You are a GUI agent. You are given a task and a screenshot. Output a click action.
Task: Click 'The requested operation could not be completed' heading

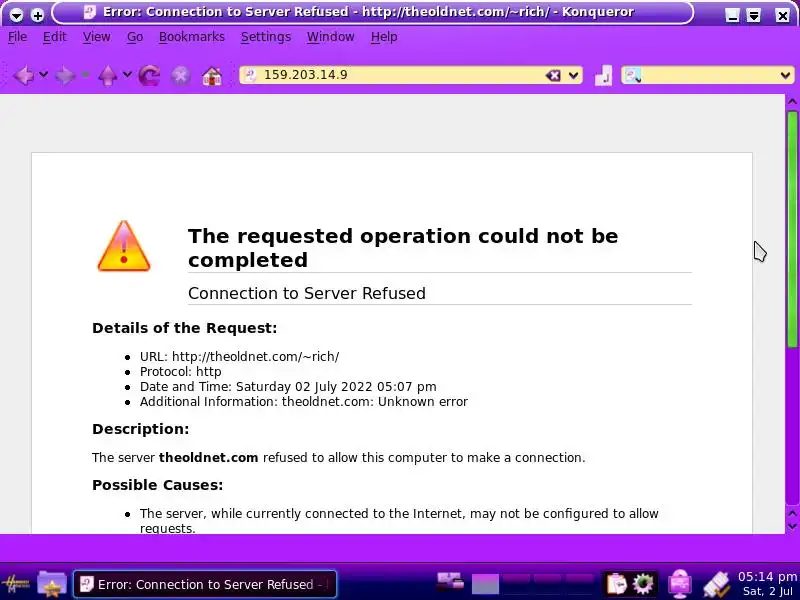pos(403,247)
